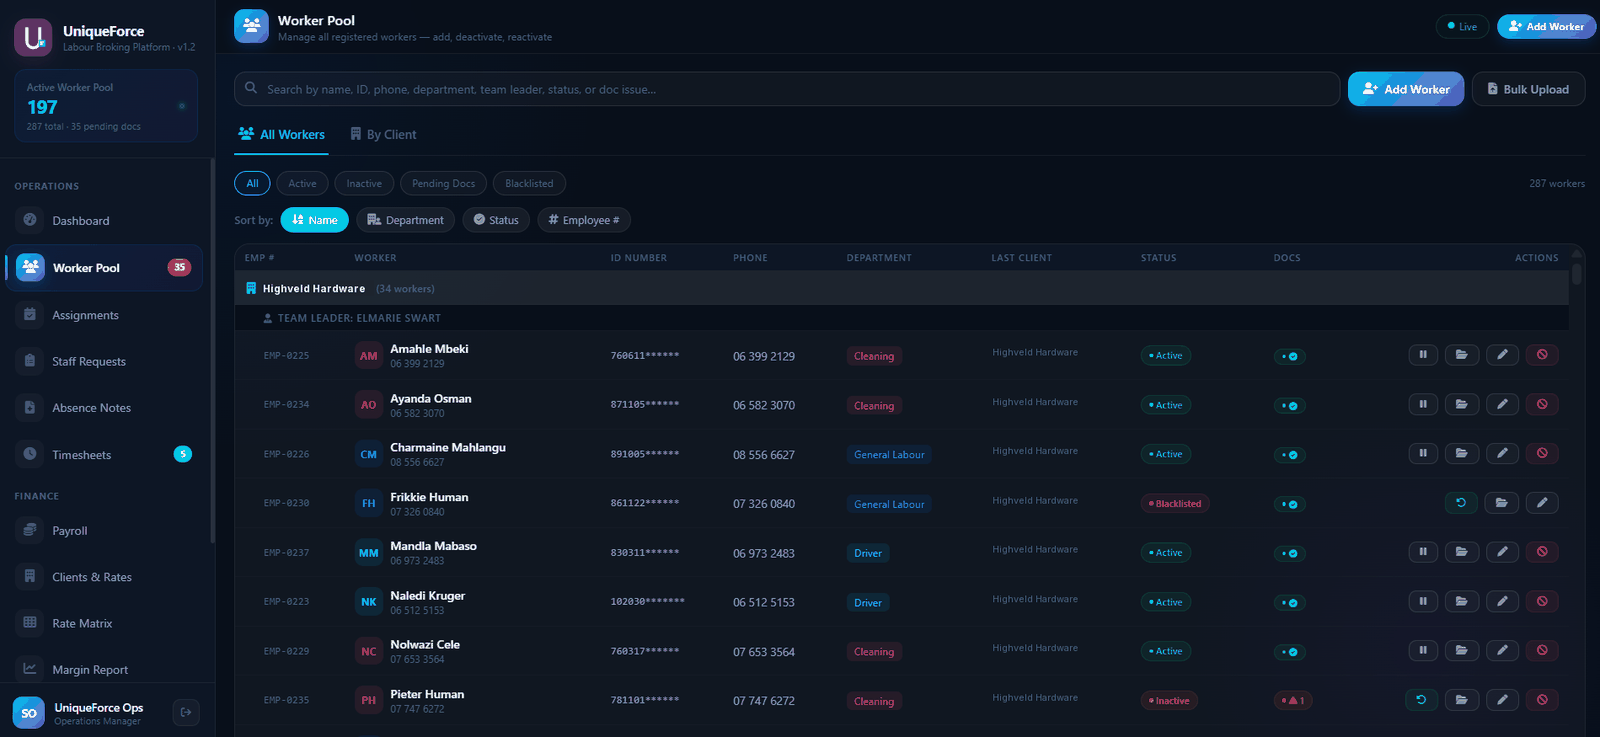Viewport: 1600px width, 737px height.
Task: Open documents folder for Charmaine Mahlangu
Action: [1461, 453]
